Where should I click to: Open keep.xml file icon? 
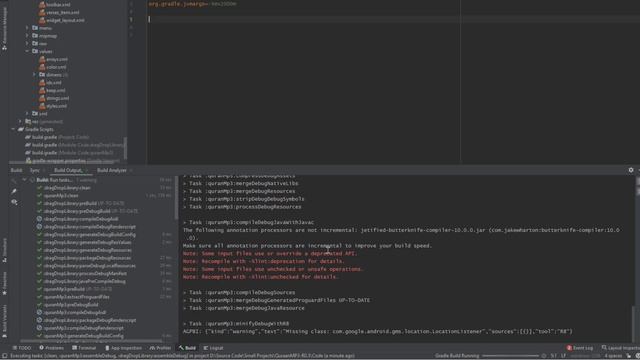pos(42,90)
